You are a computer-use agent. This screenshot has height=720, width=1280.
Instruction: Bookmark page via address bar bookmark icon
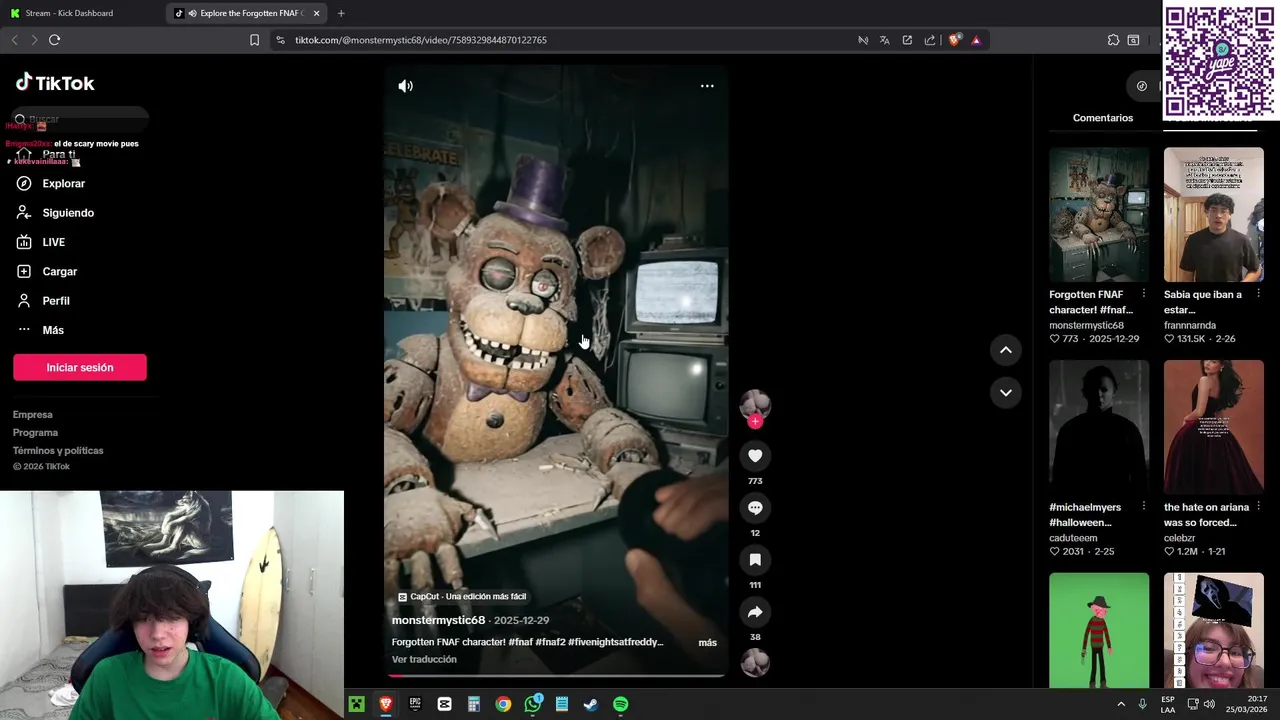point(254,40)
